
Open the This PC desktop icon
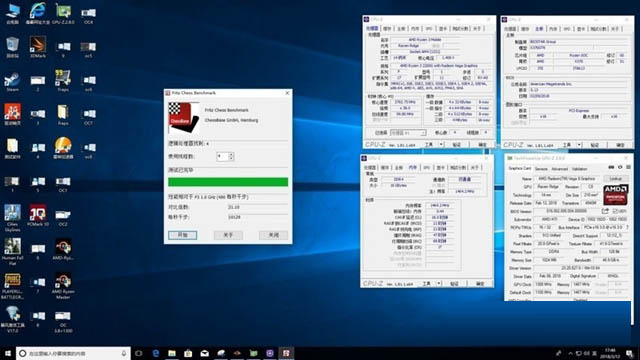(x=12, y=13)
